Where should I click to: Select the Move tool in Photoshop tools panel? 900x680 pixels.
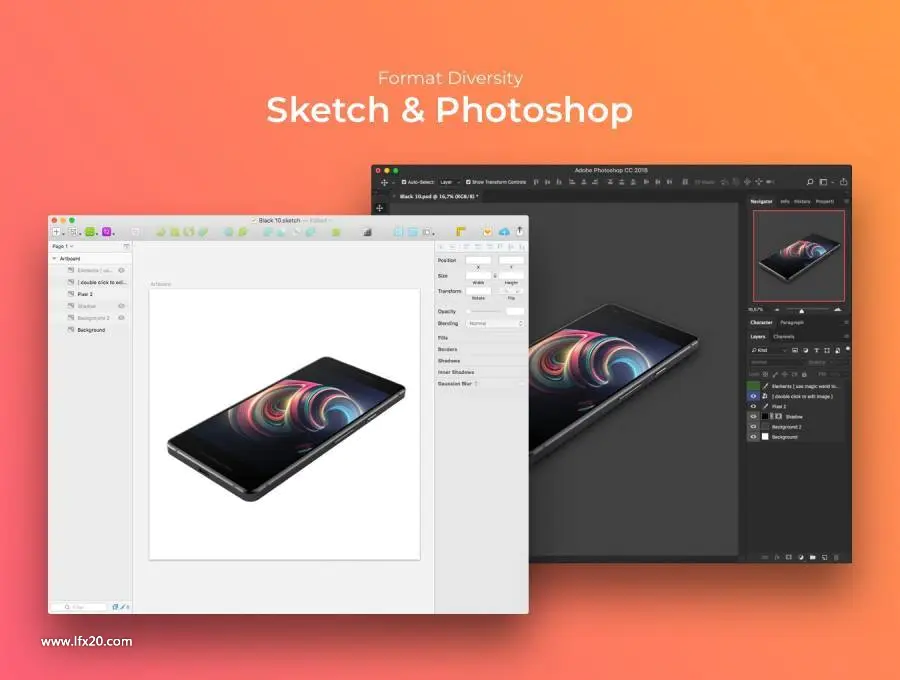[379, 208]
